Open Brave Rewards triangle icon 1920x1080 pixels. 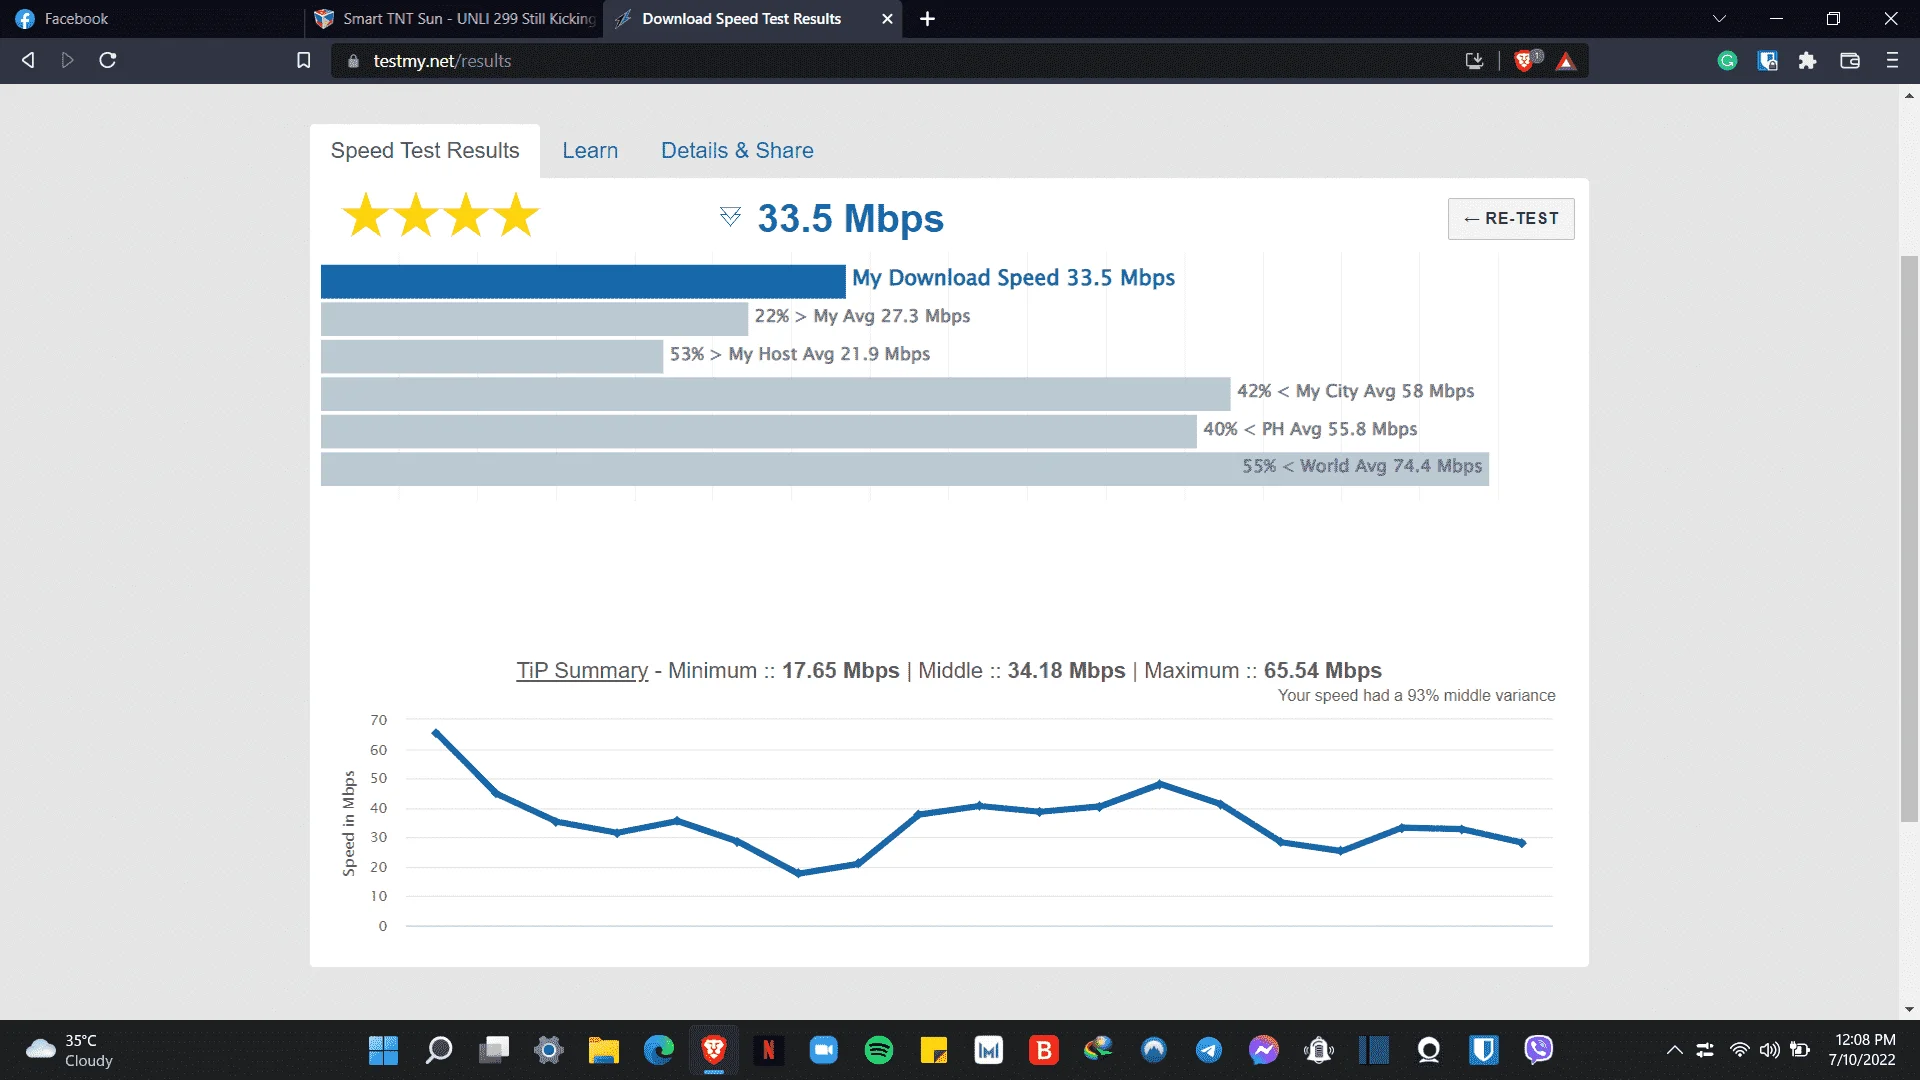tap(1566, 61)
